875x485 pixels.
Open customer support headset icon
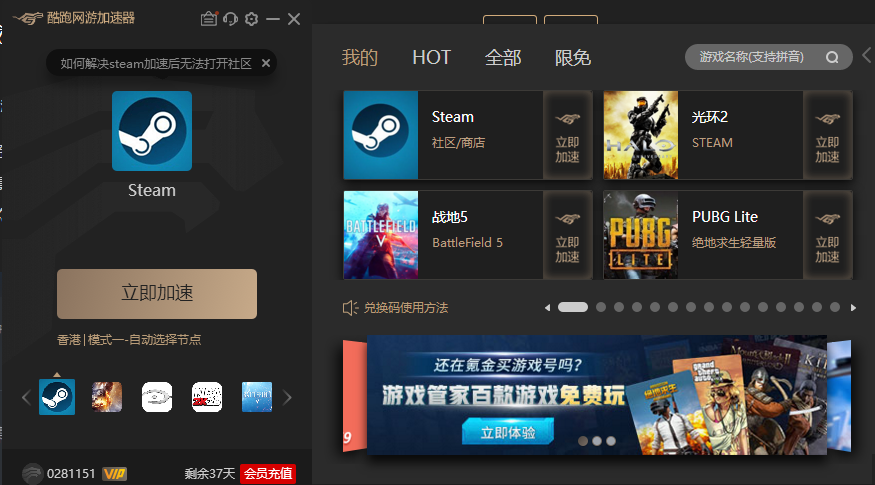coord(230,19)
